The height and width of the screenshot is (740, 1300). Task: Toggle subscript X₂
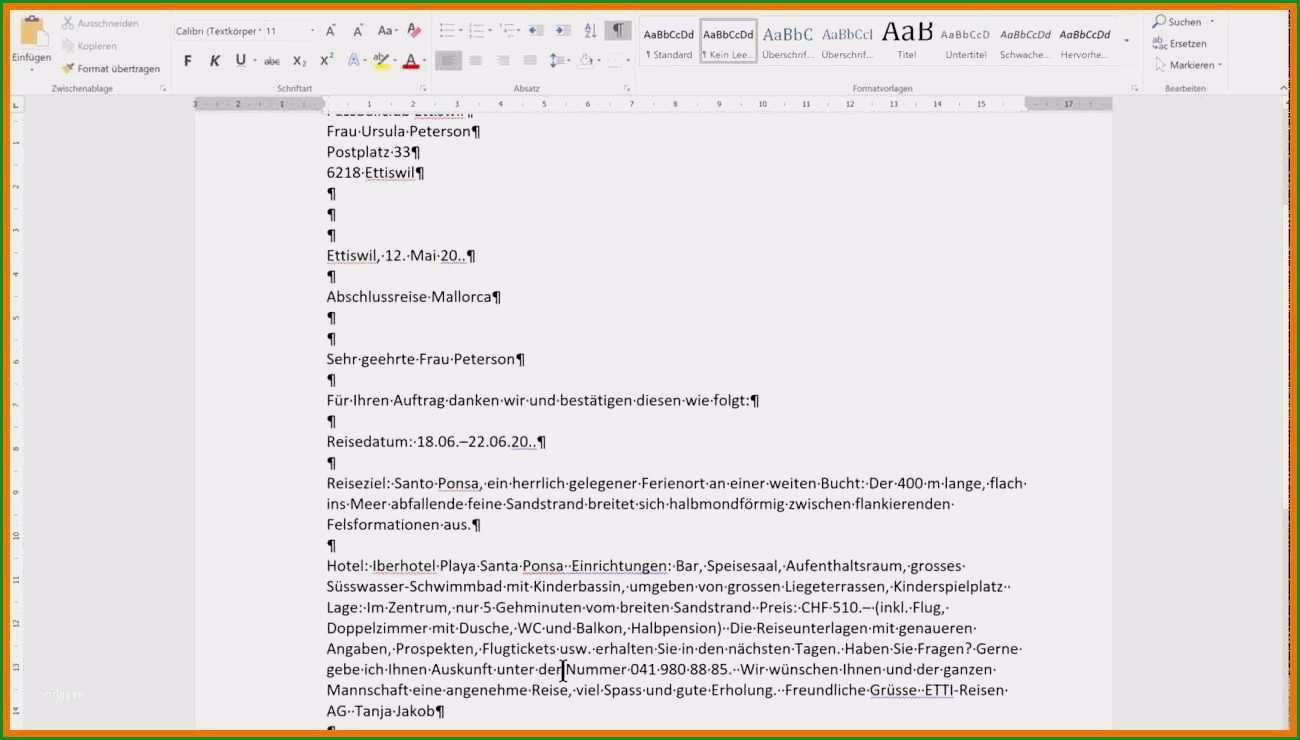pyautogui.click(x=300, y=61)
